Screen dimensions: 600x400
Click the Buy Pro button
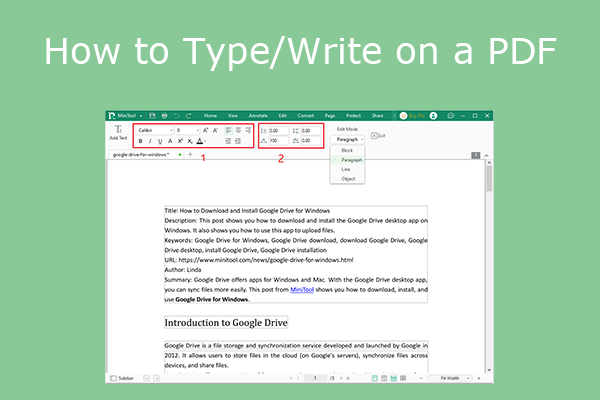click(x=412, y=116)
